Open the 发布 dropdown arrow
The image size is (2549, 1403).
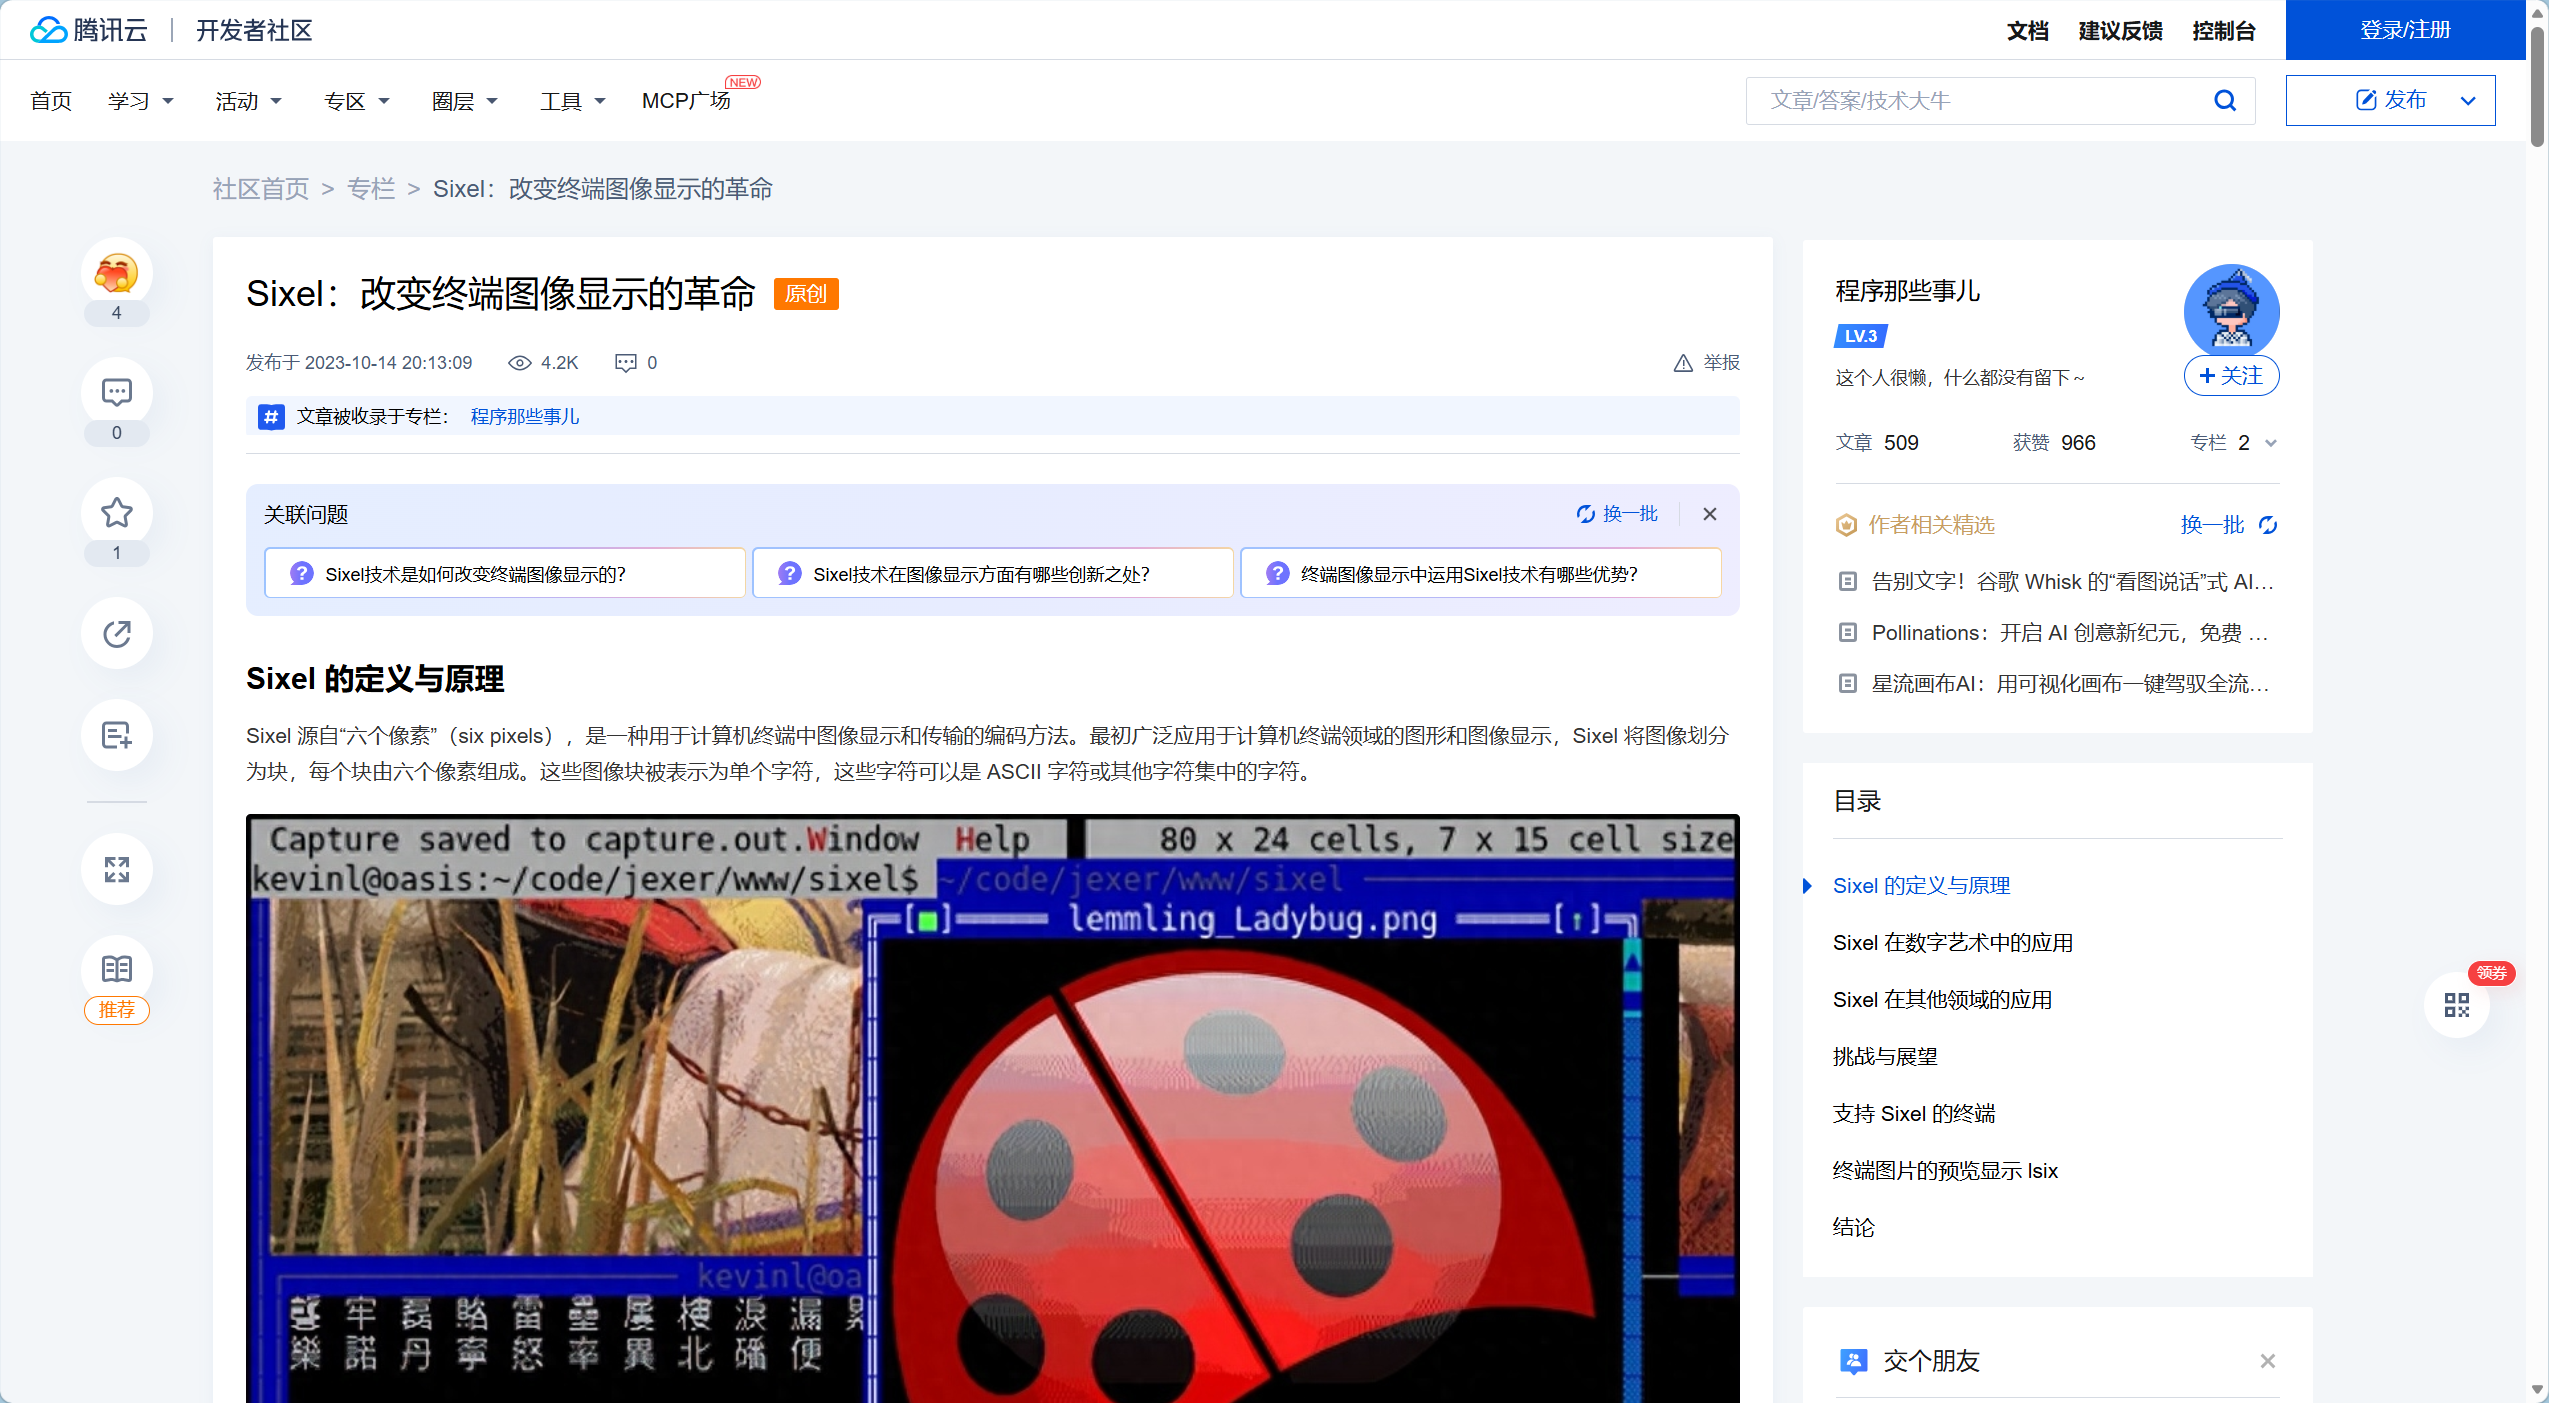point(2468,100)
